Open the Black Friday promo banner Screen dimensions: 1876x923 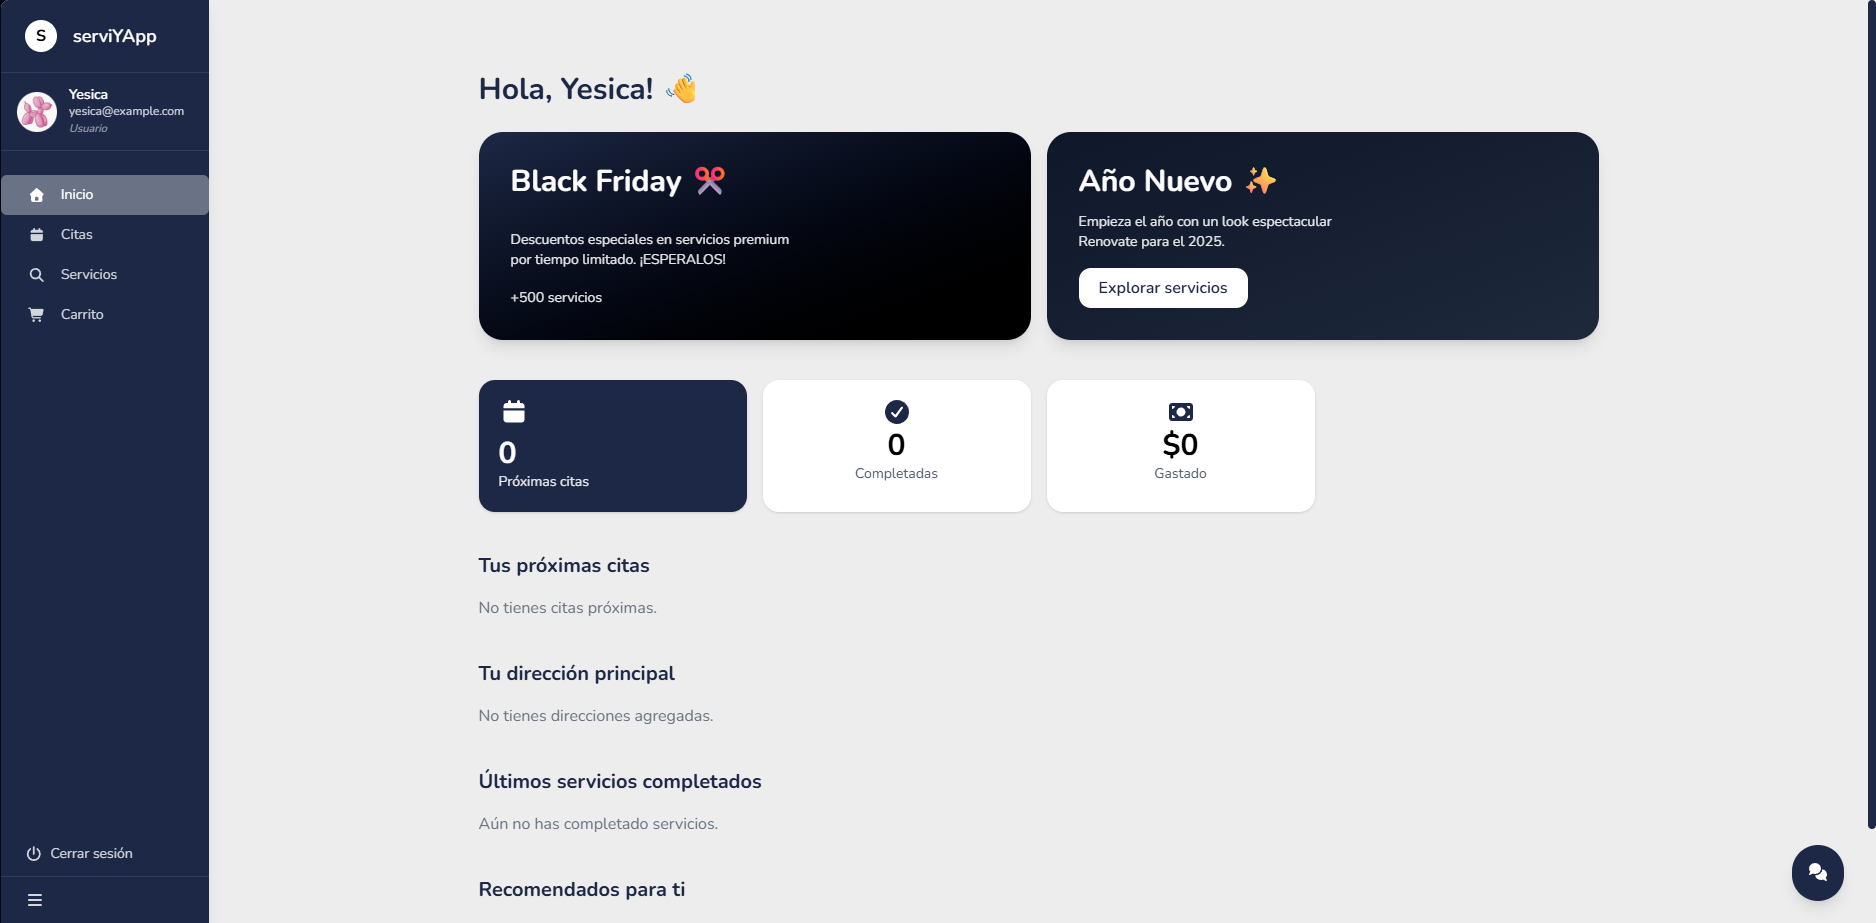(754, 236)
